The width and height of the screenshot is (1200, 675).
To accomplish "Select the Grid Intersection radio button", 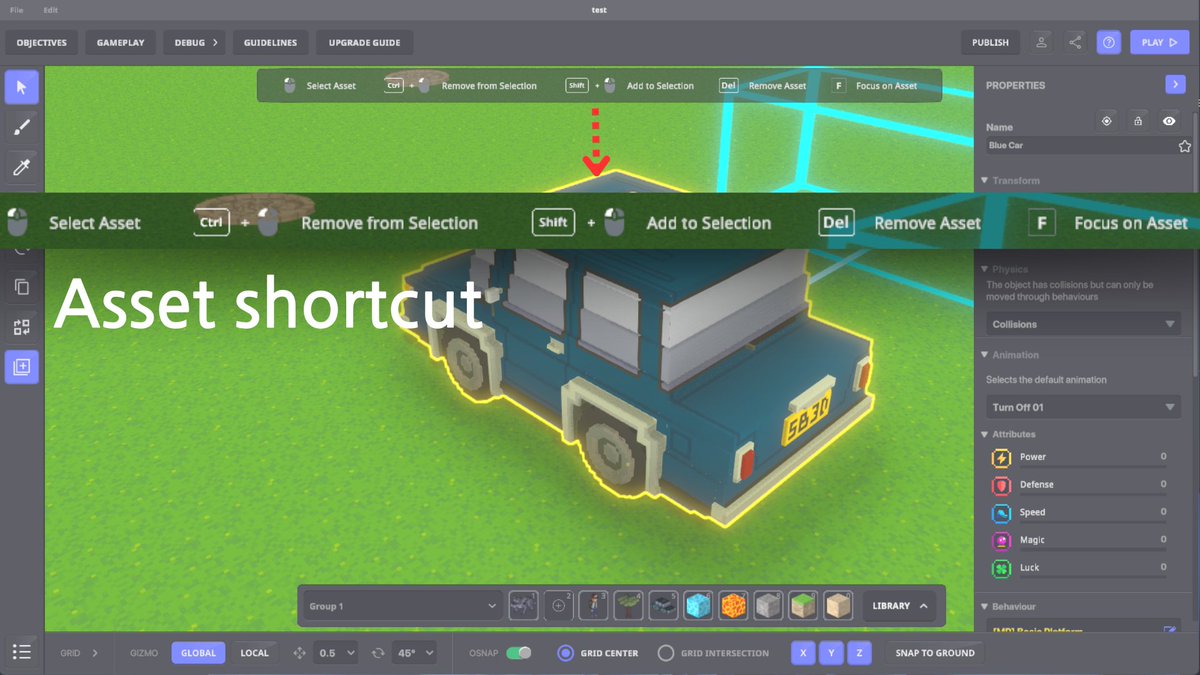I will pyautogui.click(x=665, y=652).
